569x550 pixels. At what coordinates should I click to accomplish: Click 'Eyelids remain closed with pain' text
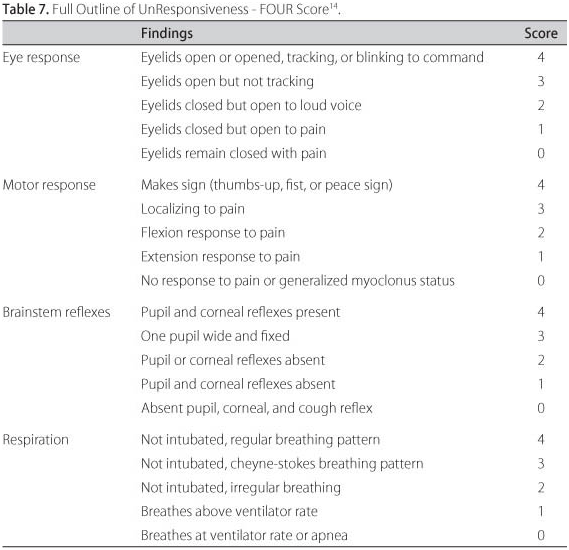[x=234, y=153]
